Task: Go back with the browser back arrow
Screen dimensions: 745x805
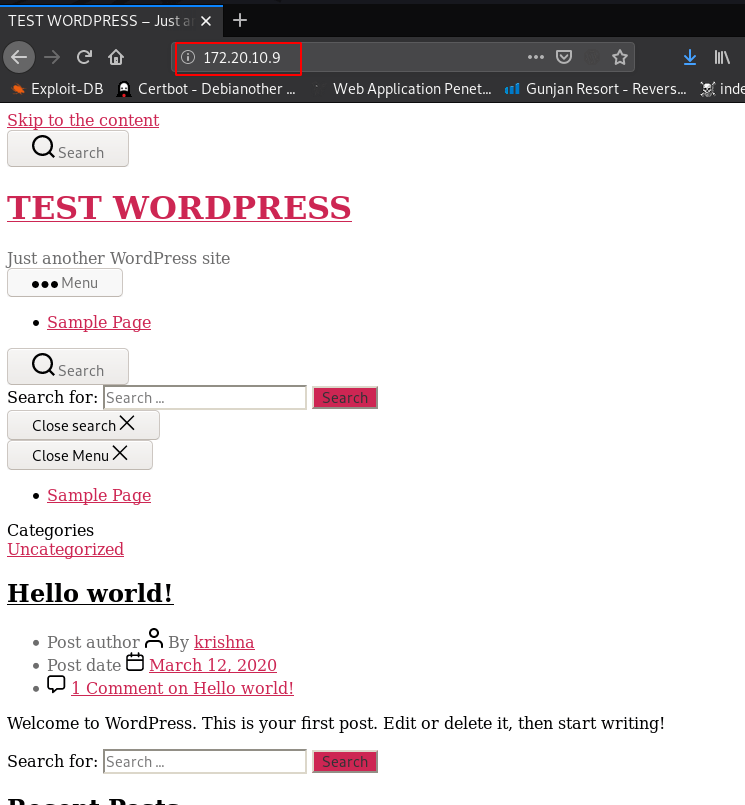Action: pos(19,57)
